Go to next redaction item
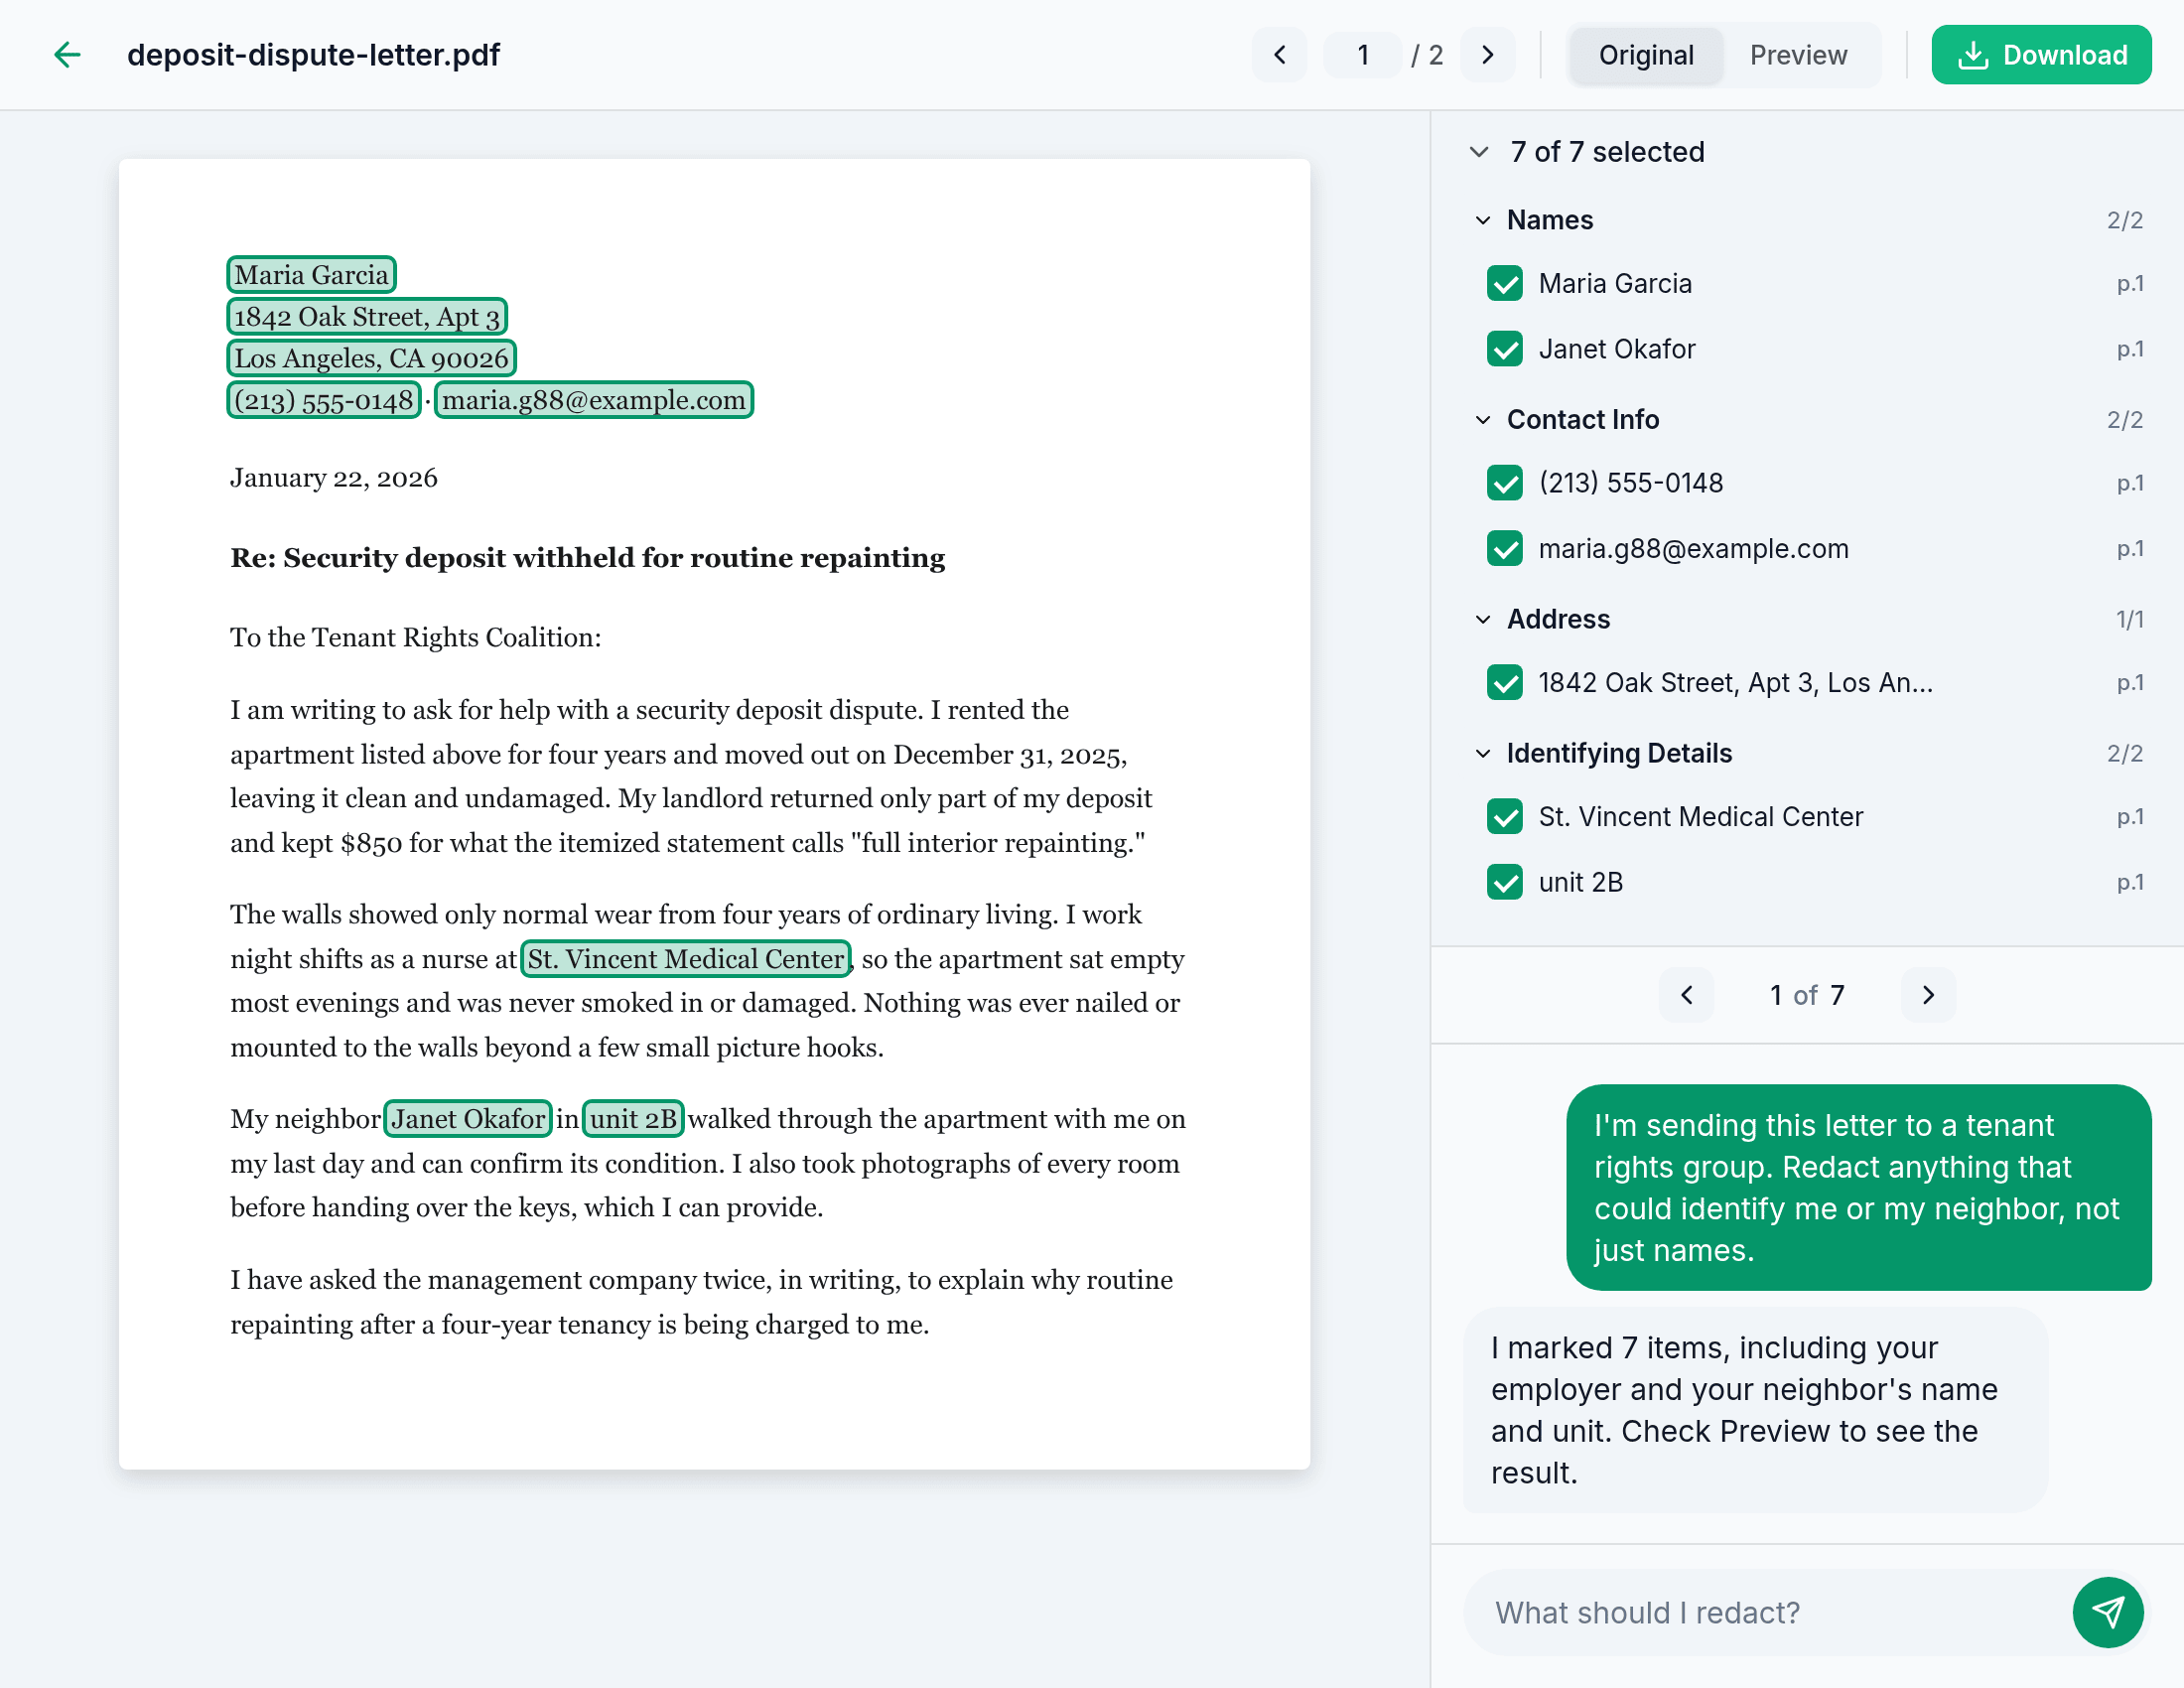The height and width of the screenshot is (1688, 2184). (x=1928, y=996)
